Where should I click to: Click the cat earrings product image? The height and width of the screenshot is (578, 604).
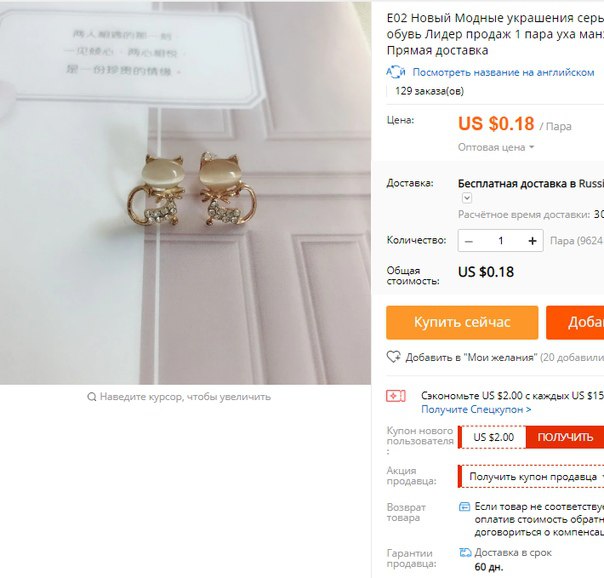click(x=185, y=193)
